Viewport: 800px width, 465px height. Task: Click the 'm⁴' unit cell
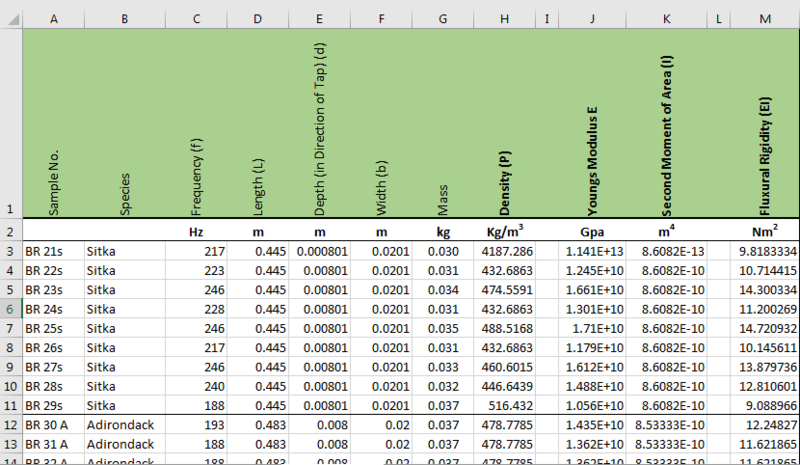(x=667, y=232)
